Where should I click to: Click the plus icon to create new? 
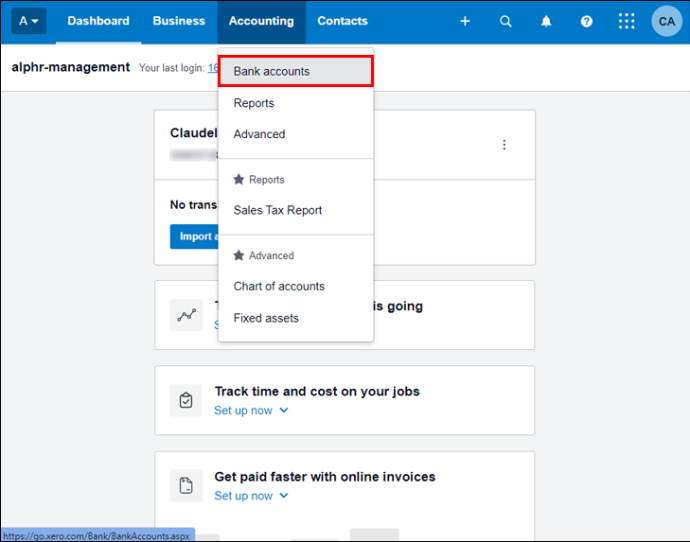click(465, 21)
